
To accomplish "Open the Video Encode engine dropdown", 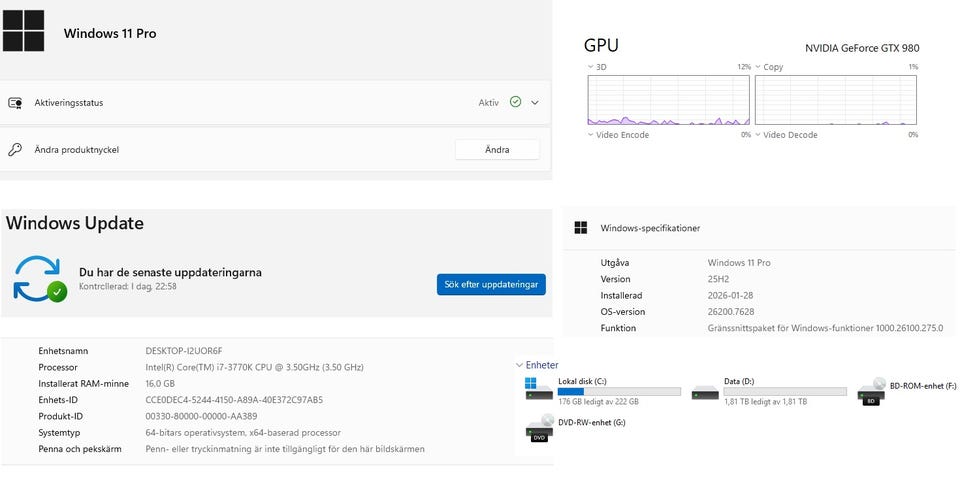I will click(x=590, y=135).
